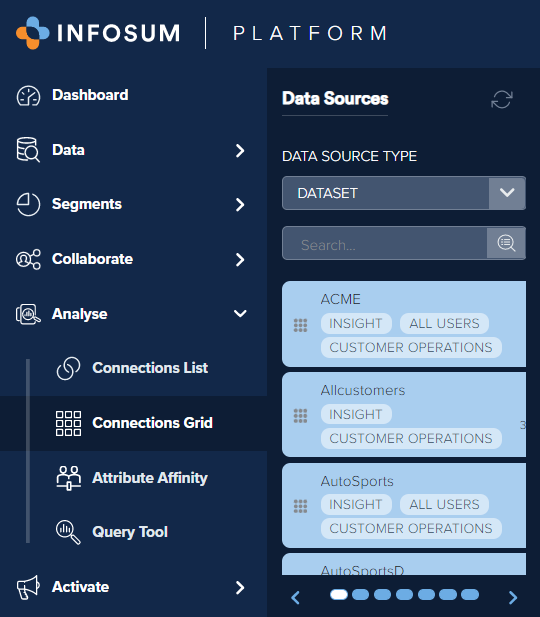Screen dimensions: 540x617
Task: Click into the Search field
Action: 385,243
